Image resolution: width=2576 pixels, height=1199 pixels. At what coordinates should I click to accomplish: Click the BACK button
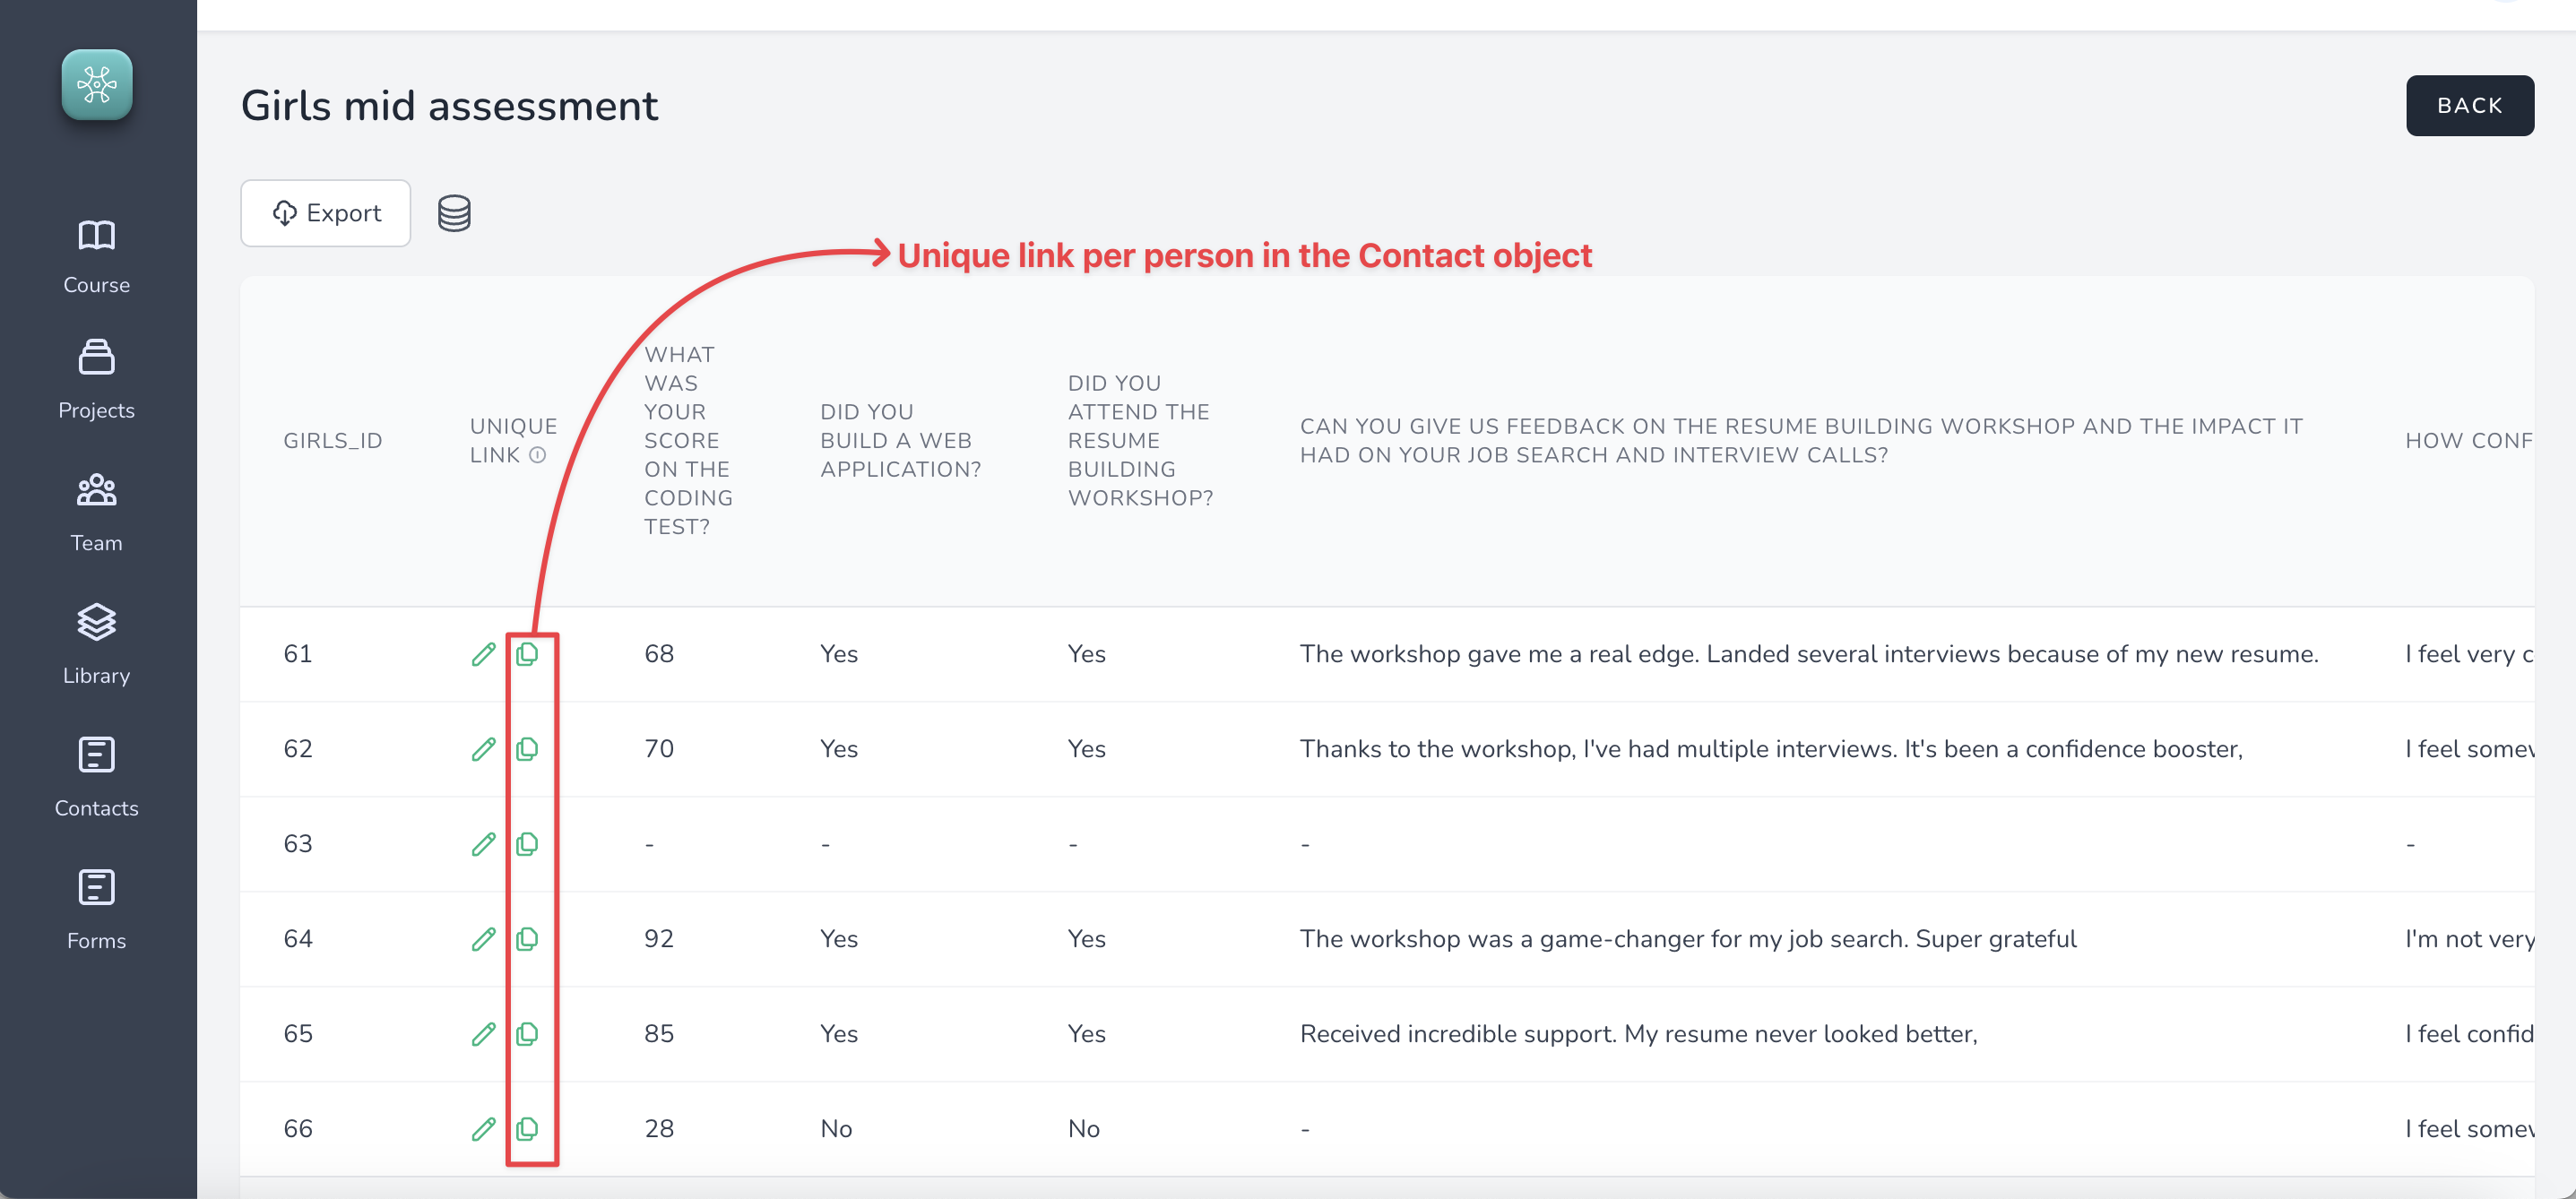2469,105
